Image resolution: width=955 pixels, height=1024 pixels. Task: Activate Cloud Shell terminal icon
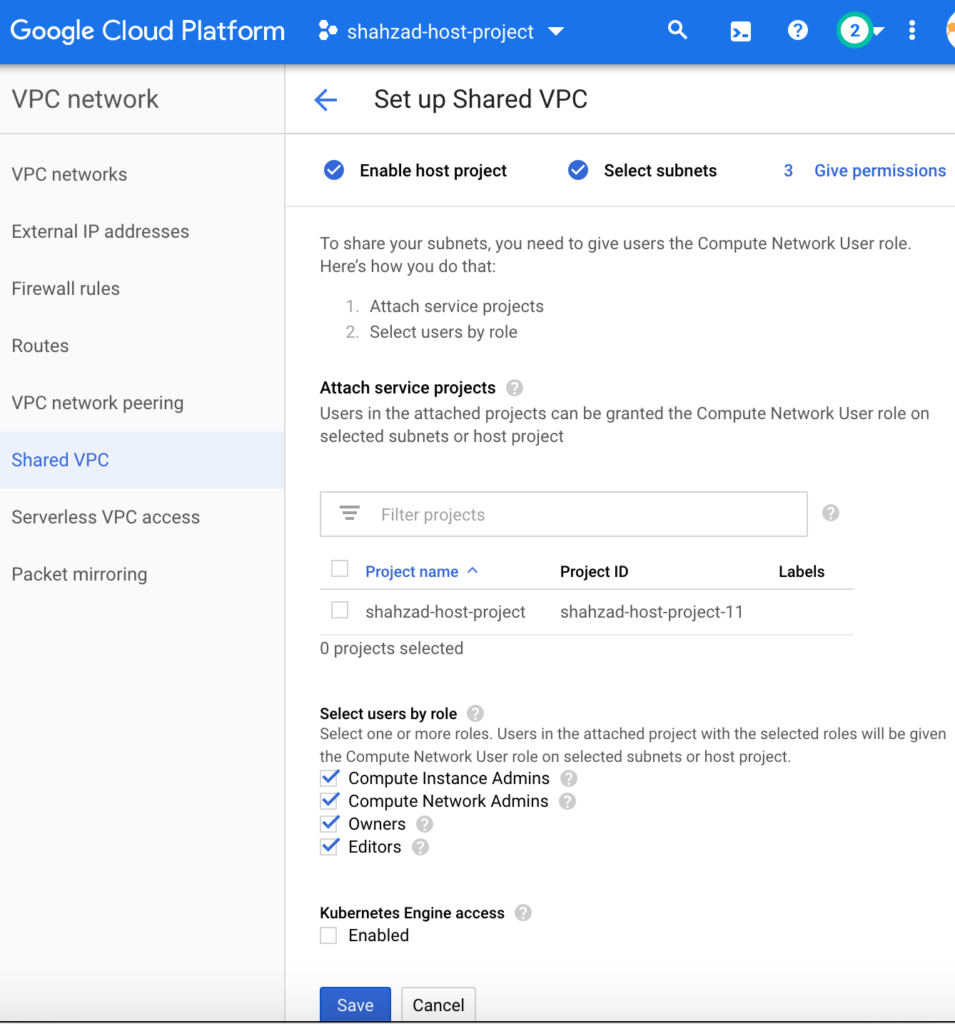740,31
